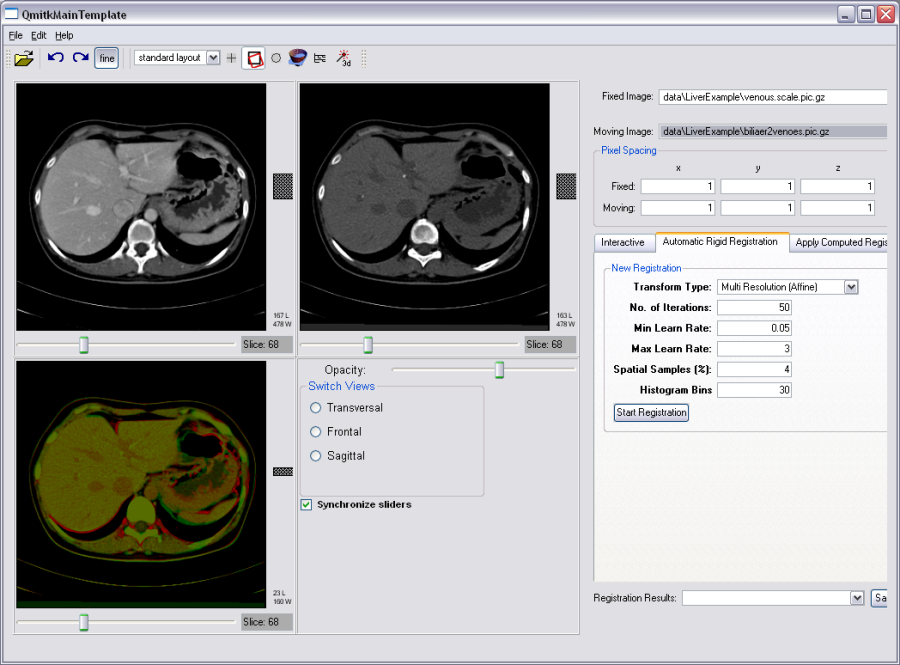Toggle the 'fine' toolbar button
The height and width of the screenshot is (665, 900).
point(107,58)
